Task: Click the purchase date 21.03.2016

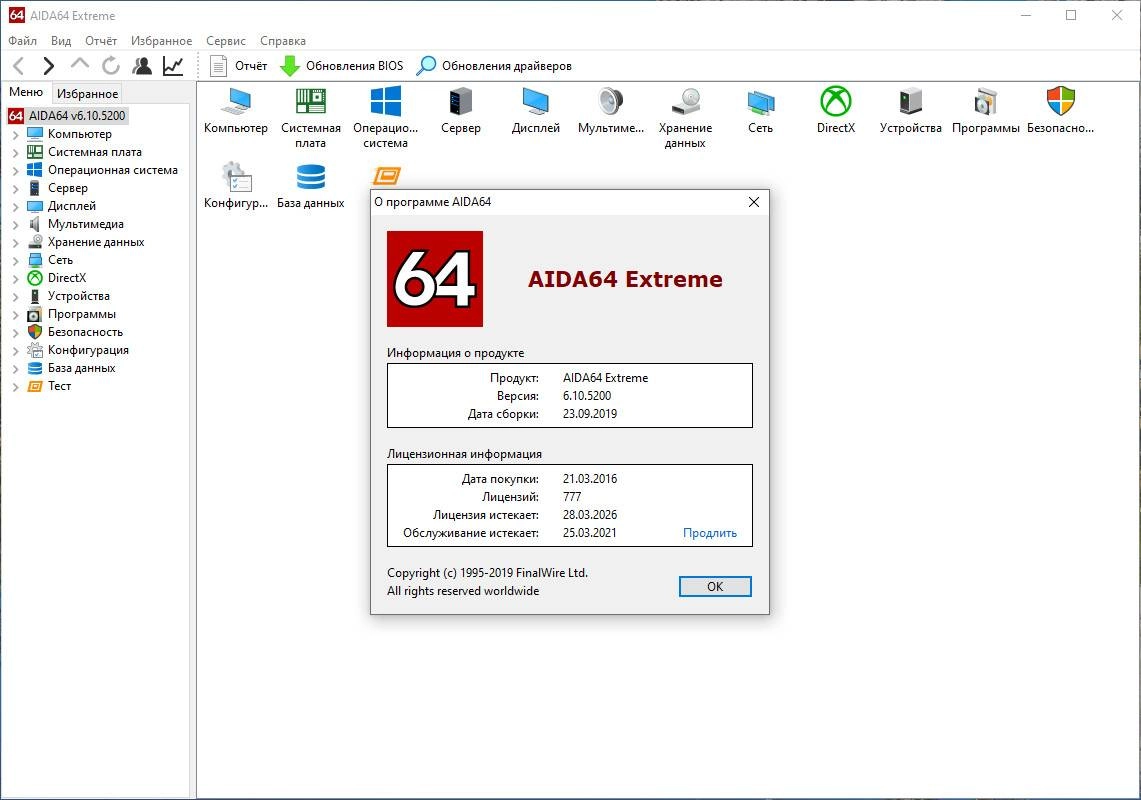Action: tap(589, 479)
